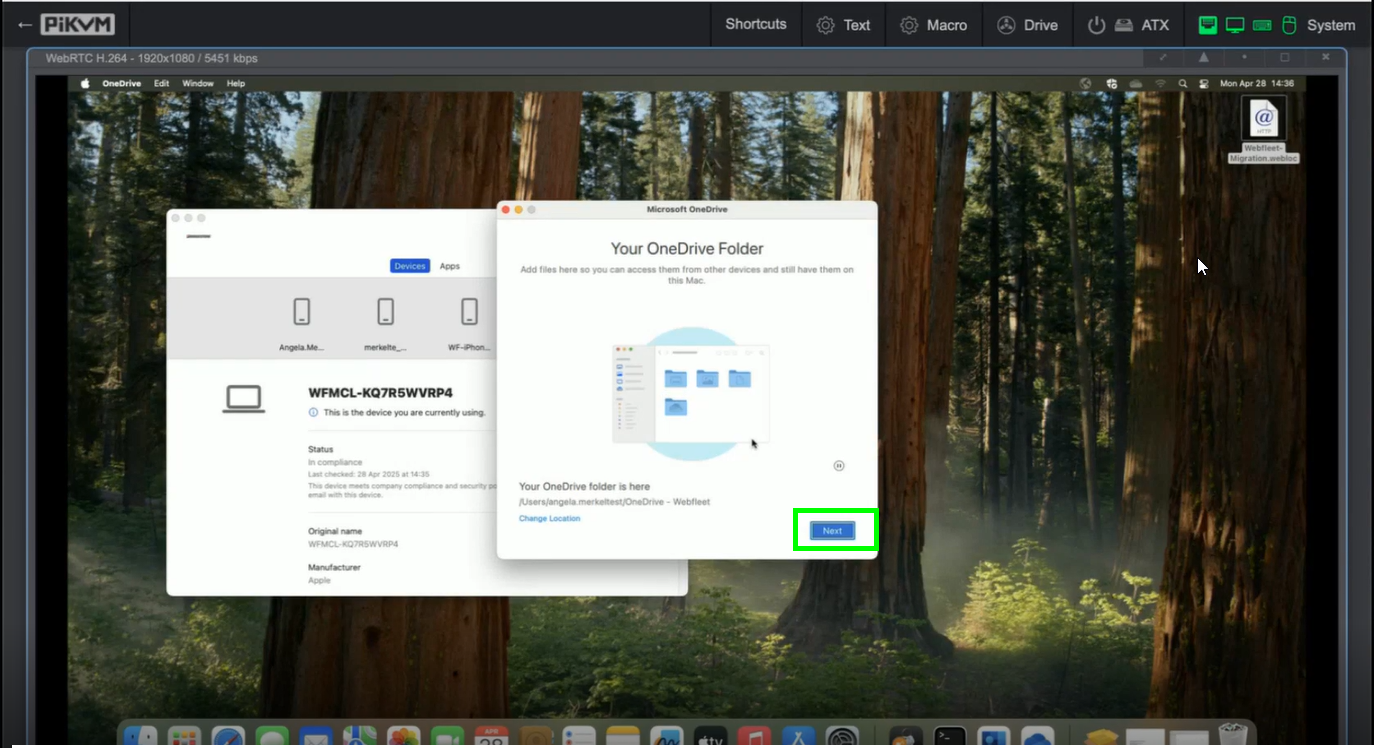Pause the OneDrive folder animation
The height and width of the screenshot is (748, 1374).
pyautogui.click(x=839, y=465)
